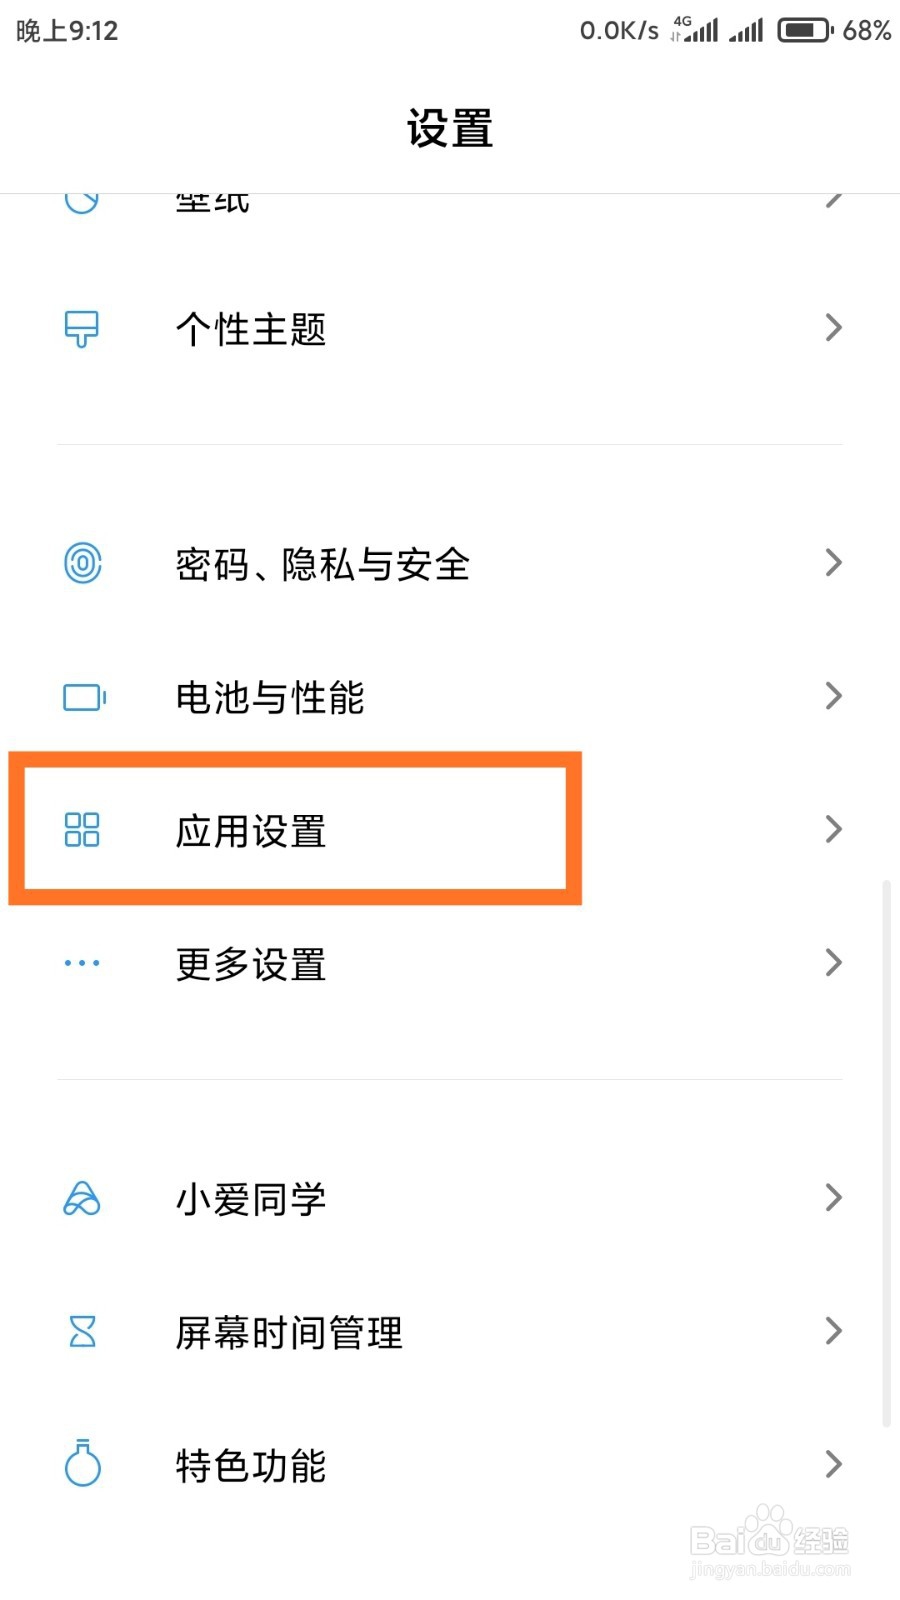Viewport: 900px width, 1600px height.
Task: Tap 个性主题 in the settings list
Action: [x=250, y=330]
